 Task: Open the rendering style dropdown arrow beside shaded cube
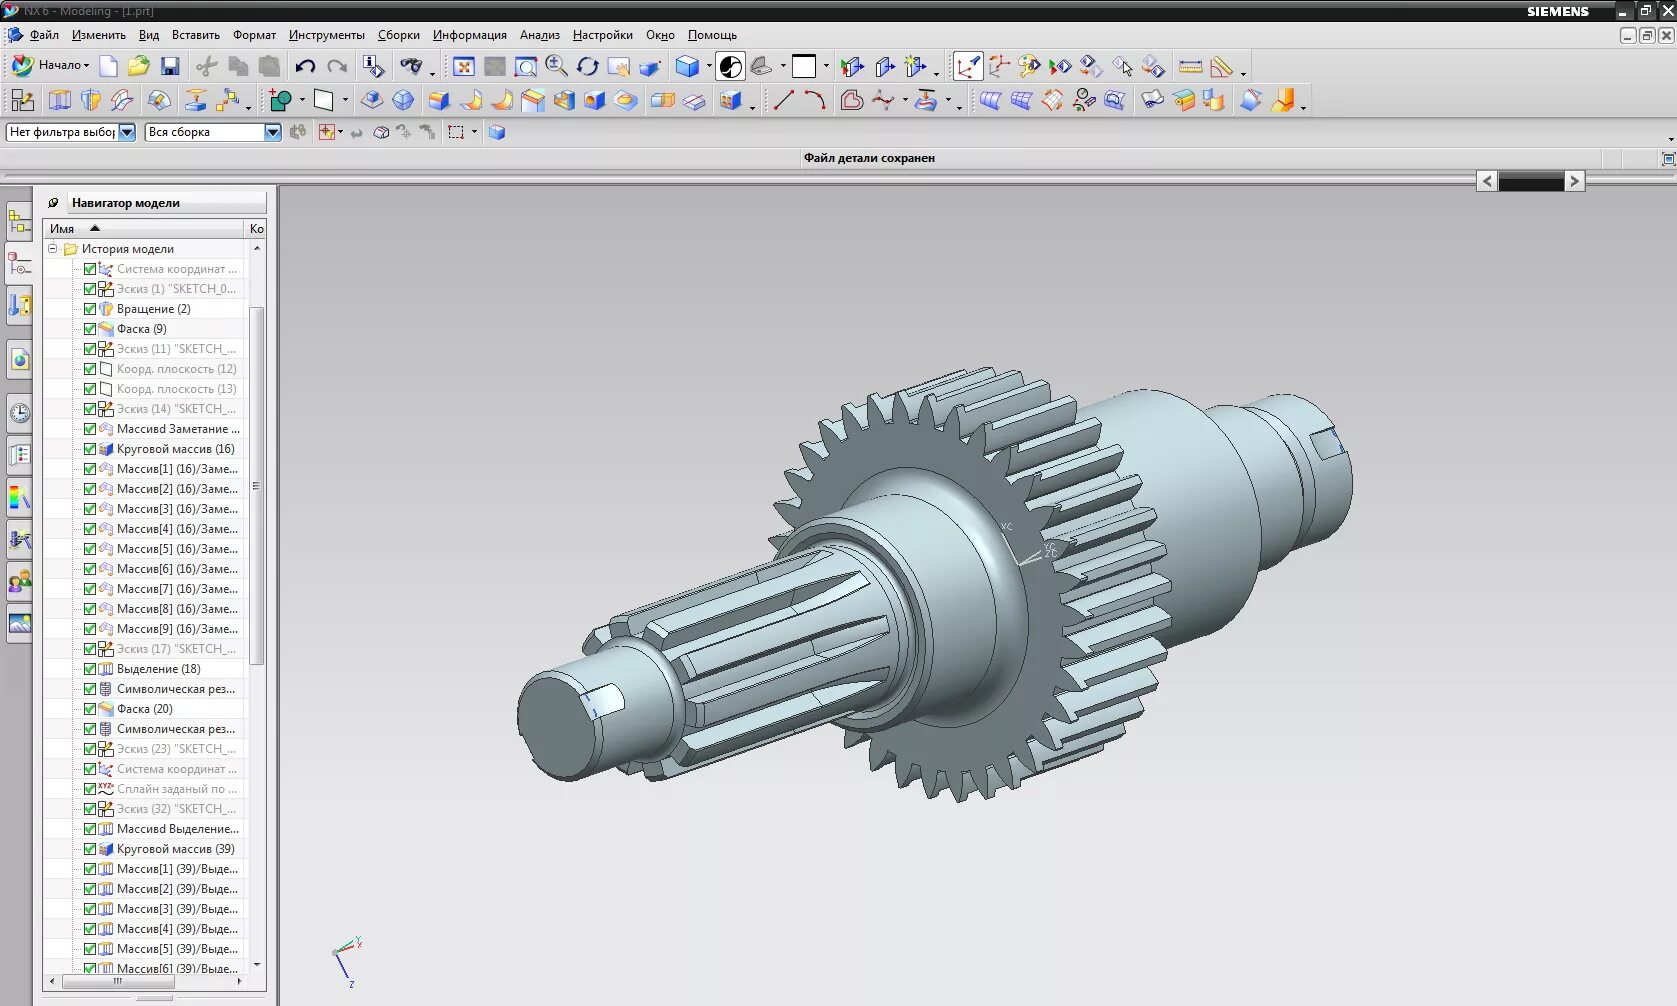(709, 66)
